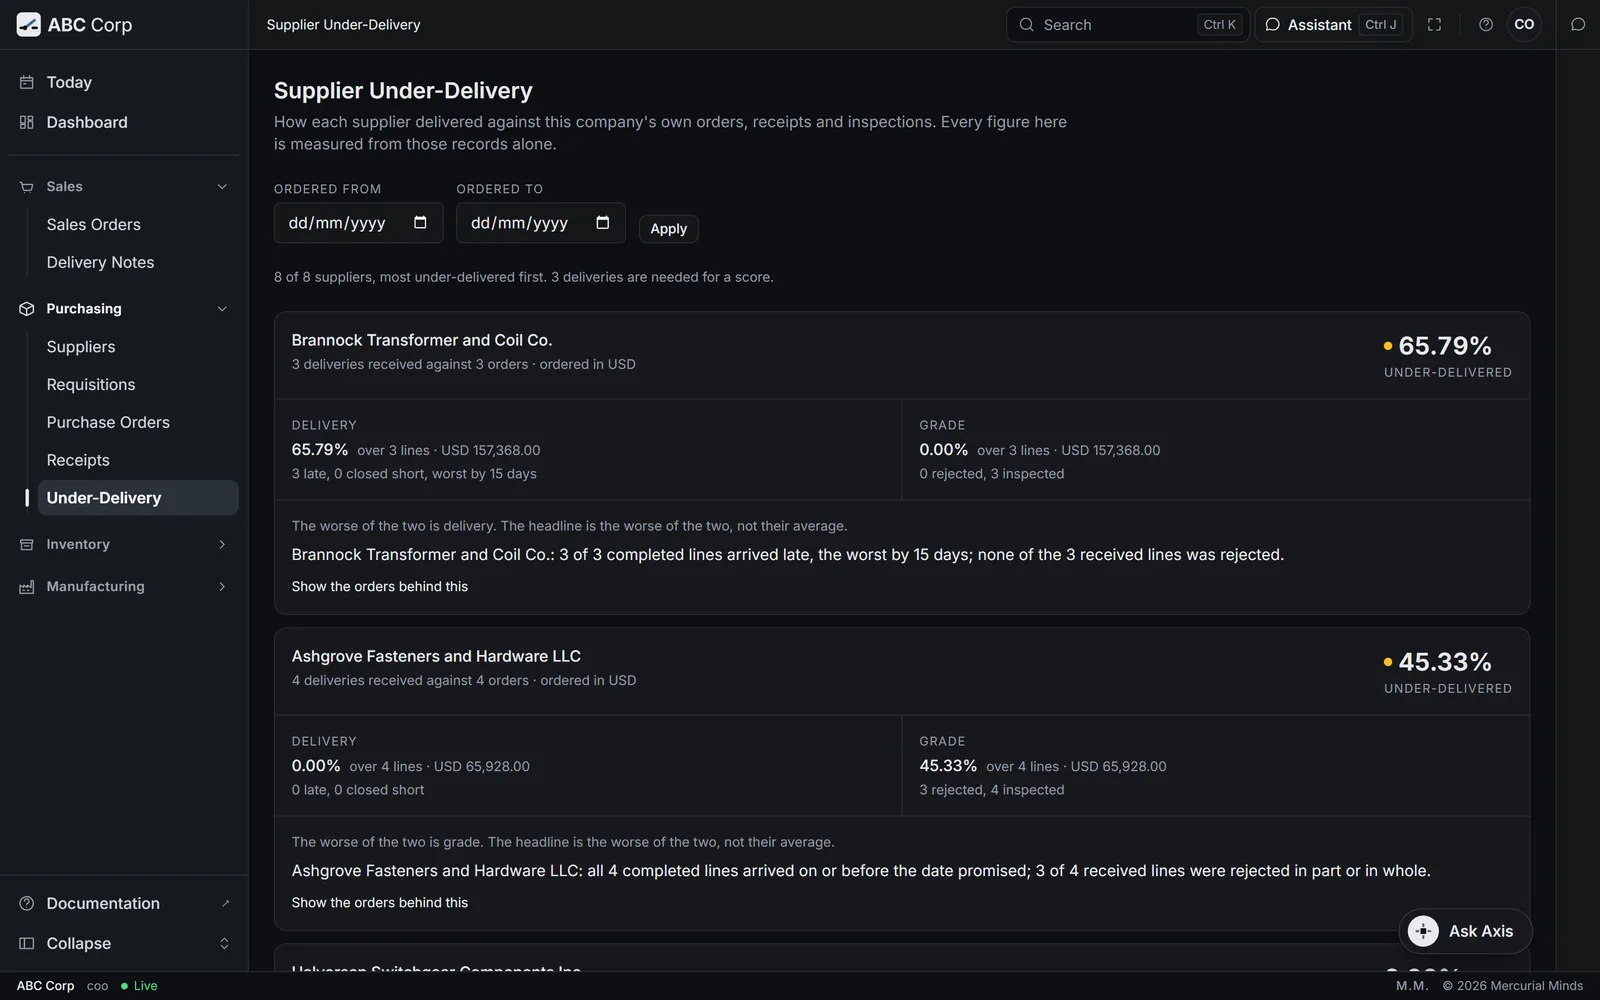
Task: Open the chat bubble icon at far right
Action: pyautogui.click(x=1578, y=25)
